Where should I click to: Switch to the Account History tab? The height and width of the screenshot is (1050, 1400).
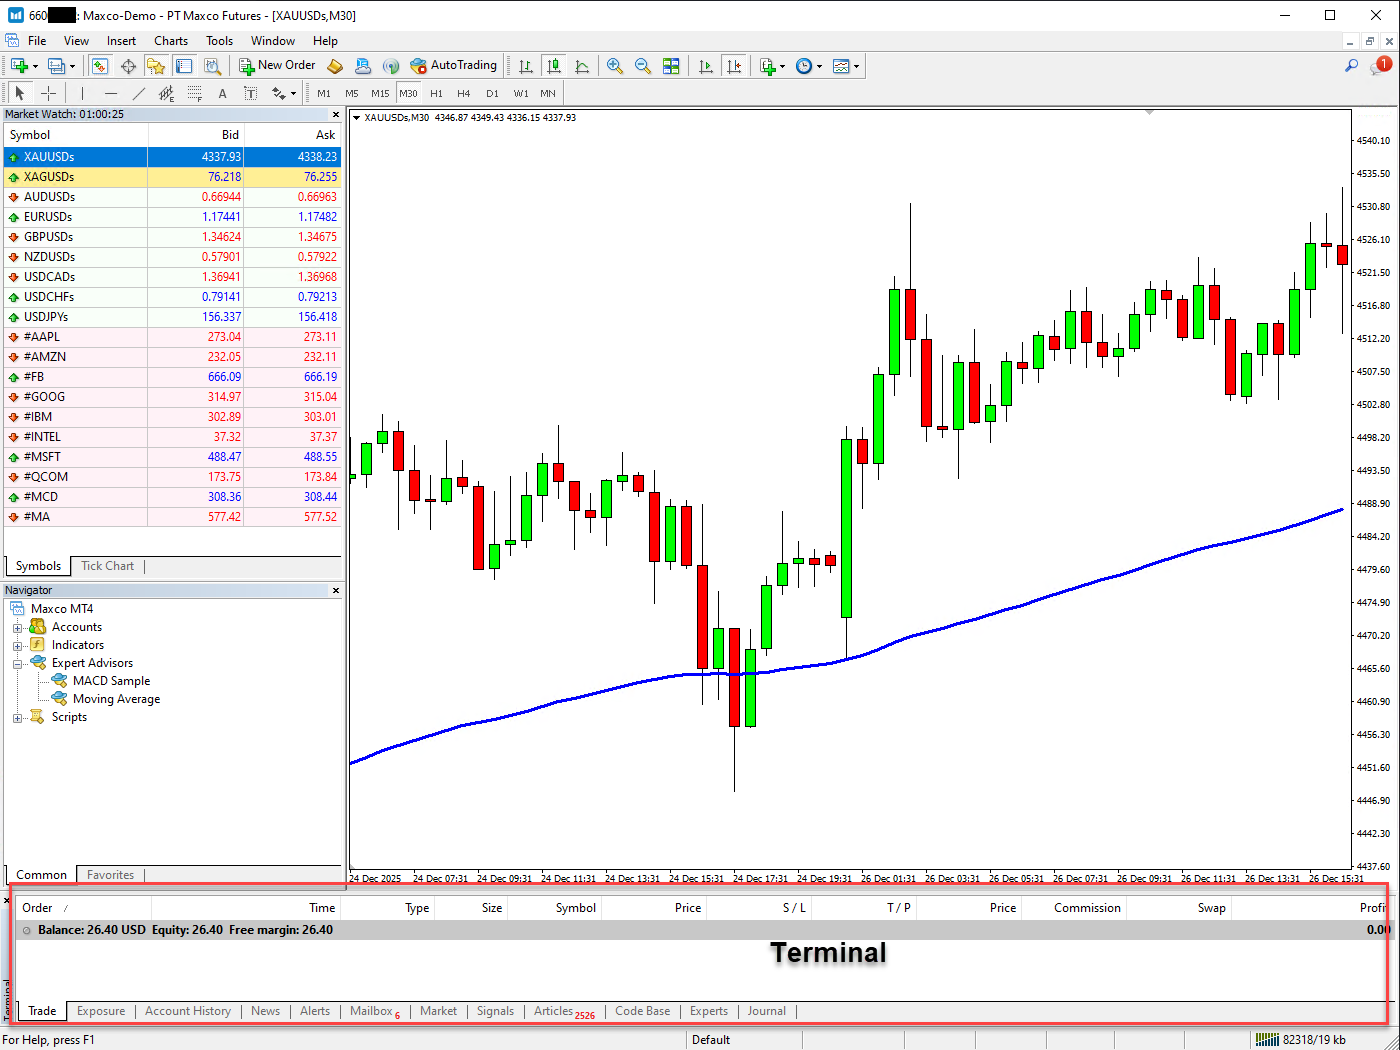coord(187,1011)
